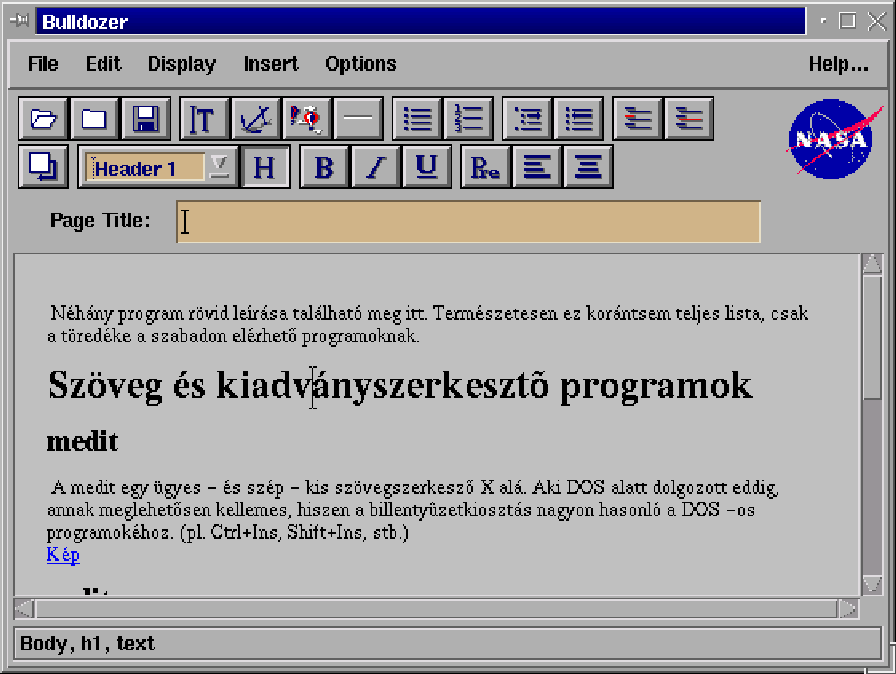Click the red-marked lines icon with short red line

pos(638,119)
